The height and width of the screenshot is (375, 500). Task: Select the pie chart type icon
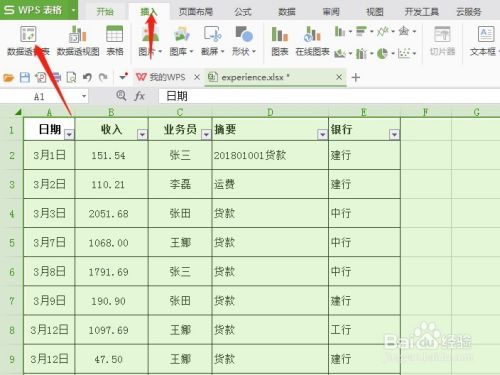coord(382,53)
